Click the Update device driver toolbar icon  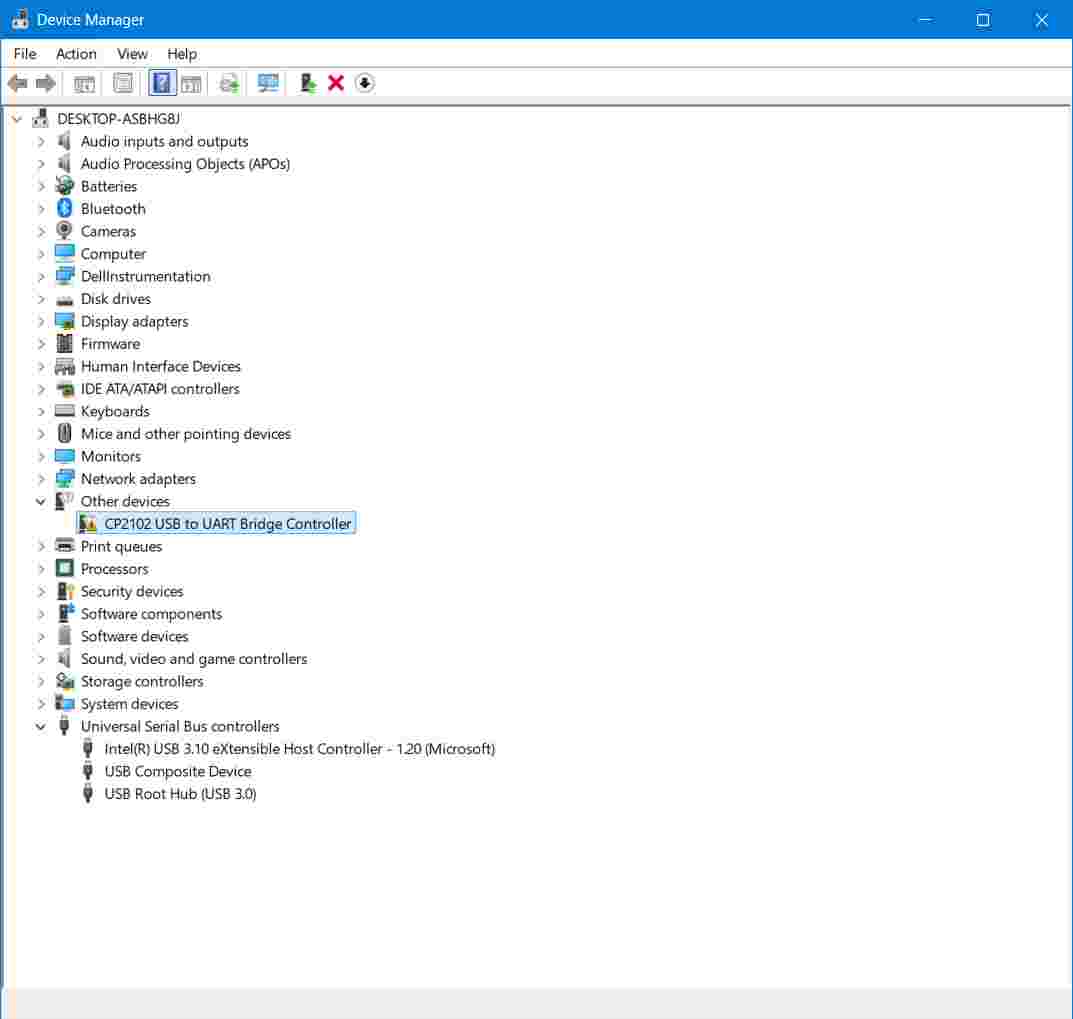click(x=229, y=83)
